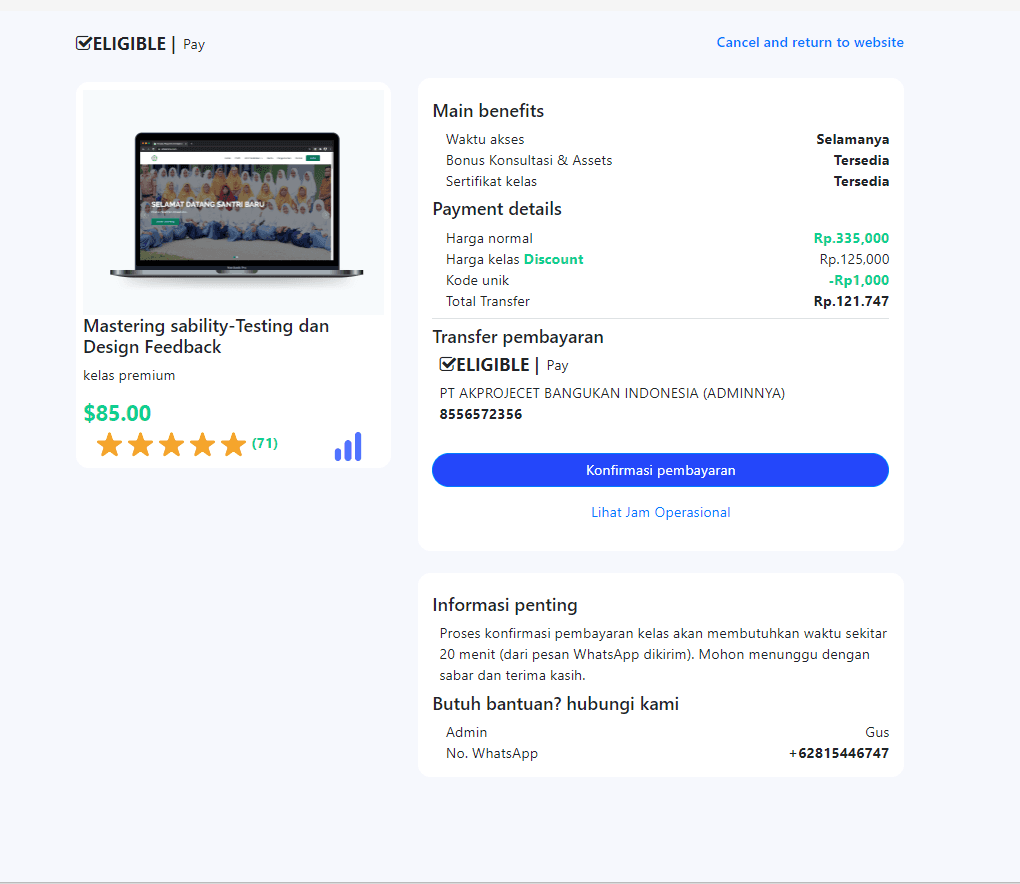Click the Tersedia status for Sertifikat kelas

[x=861, y=181]
